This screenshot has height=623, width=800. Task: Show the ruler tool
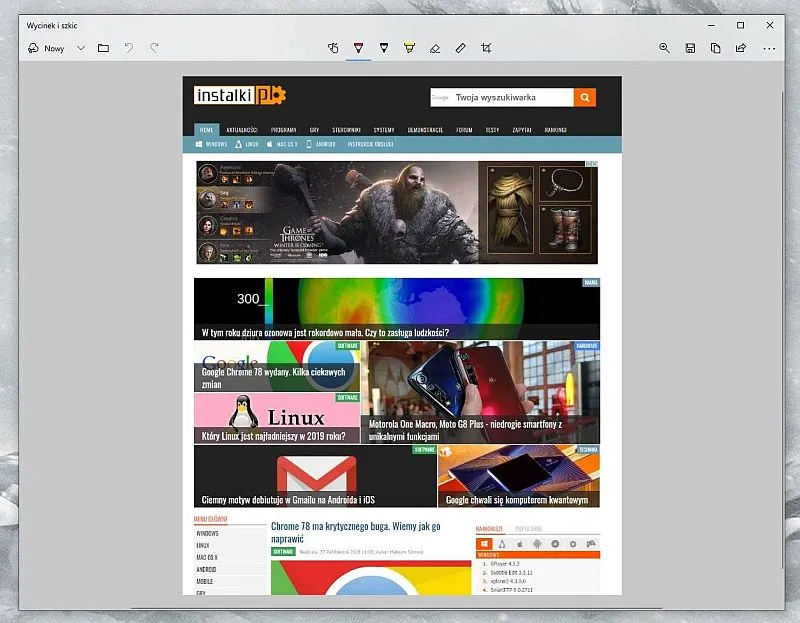(460, 48)
